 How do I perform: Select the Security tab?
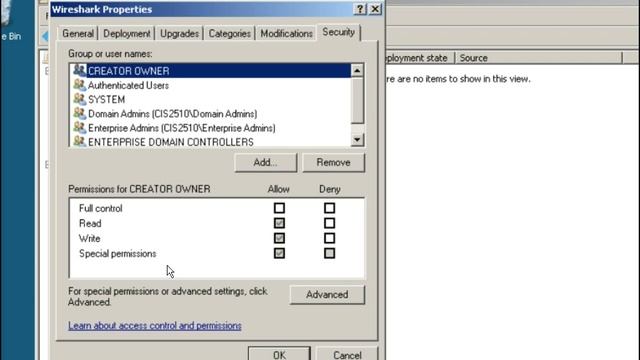tap(338, 32)
